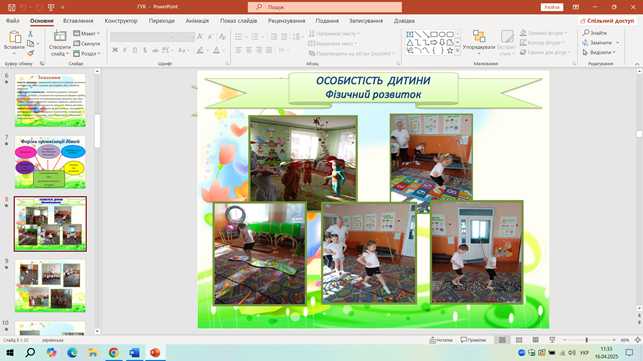This screenshot has width=643, height=361.
Task: Toggle Нотатки (Notes) pane in status bar
Action: point(441,340)
